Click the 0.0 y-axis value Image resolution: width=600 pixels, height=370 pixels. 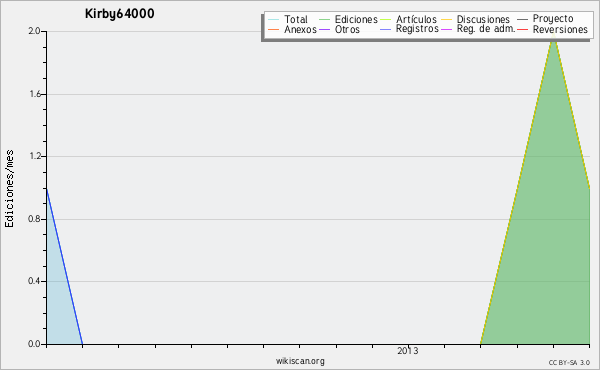tap(34, 344)
